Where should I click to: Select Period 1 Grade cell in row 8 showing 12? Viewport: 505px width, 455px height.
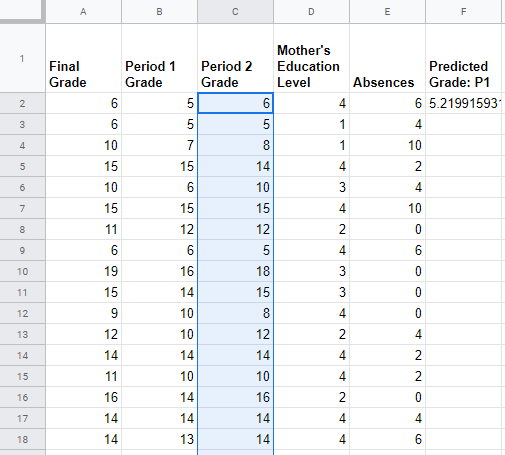(x=160, y=229)
